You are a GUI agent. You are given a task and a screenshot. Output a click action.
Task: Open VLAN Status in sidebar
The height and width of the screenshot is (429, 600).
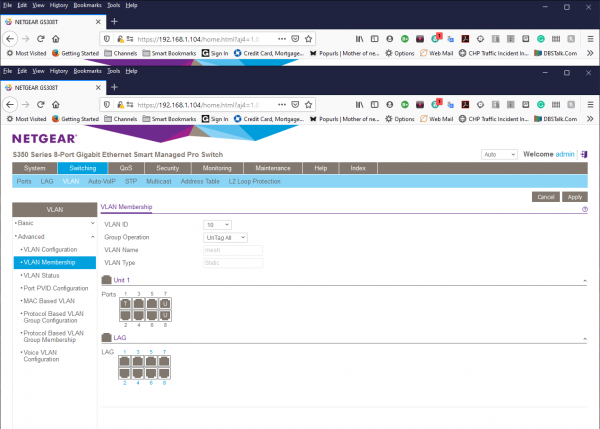point(41,276)
